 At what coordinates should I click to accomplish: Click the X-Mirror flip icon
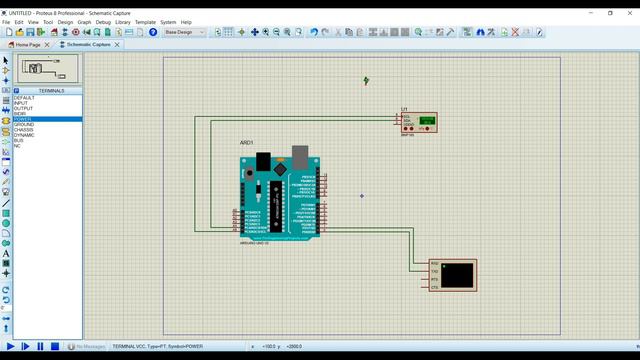point(6,318)
